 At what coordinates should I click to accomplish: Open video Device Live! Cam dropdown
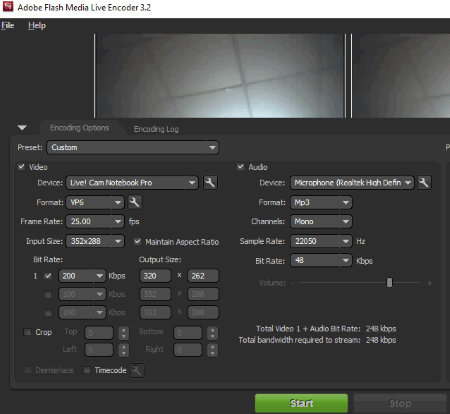pyautogui.click(x=132, y=183)
